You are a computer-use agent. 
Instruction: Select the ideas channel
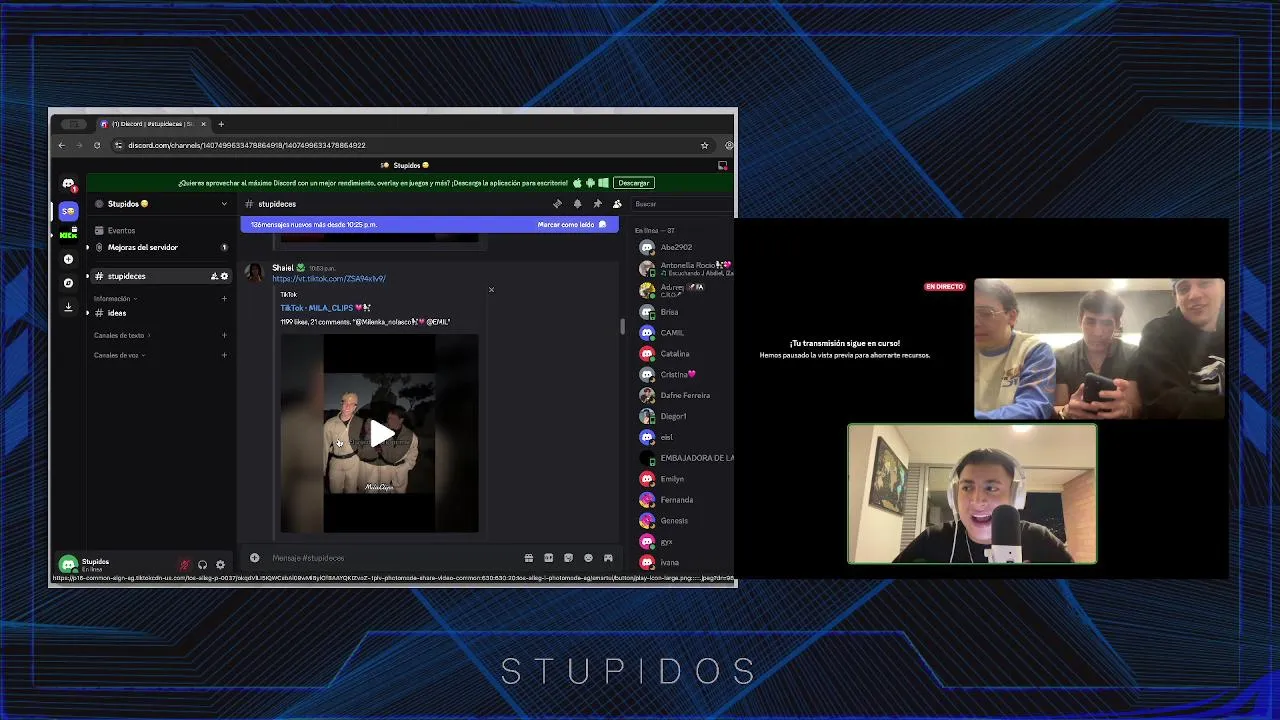[160, 313]
